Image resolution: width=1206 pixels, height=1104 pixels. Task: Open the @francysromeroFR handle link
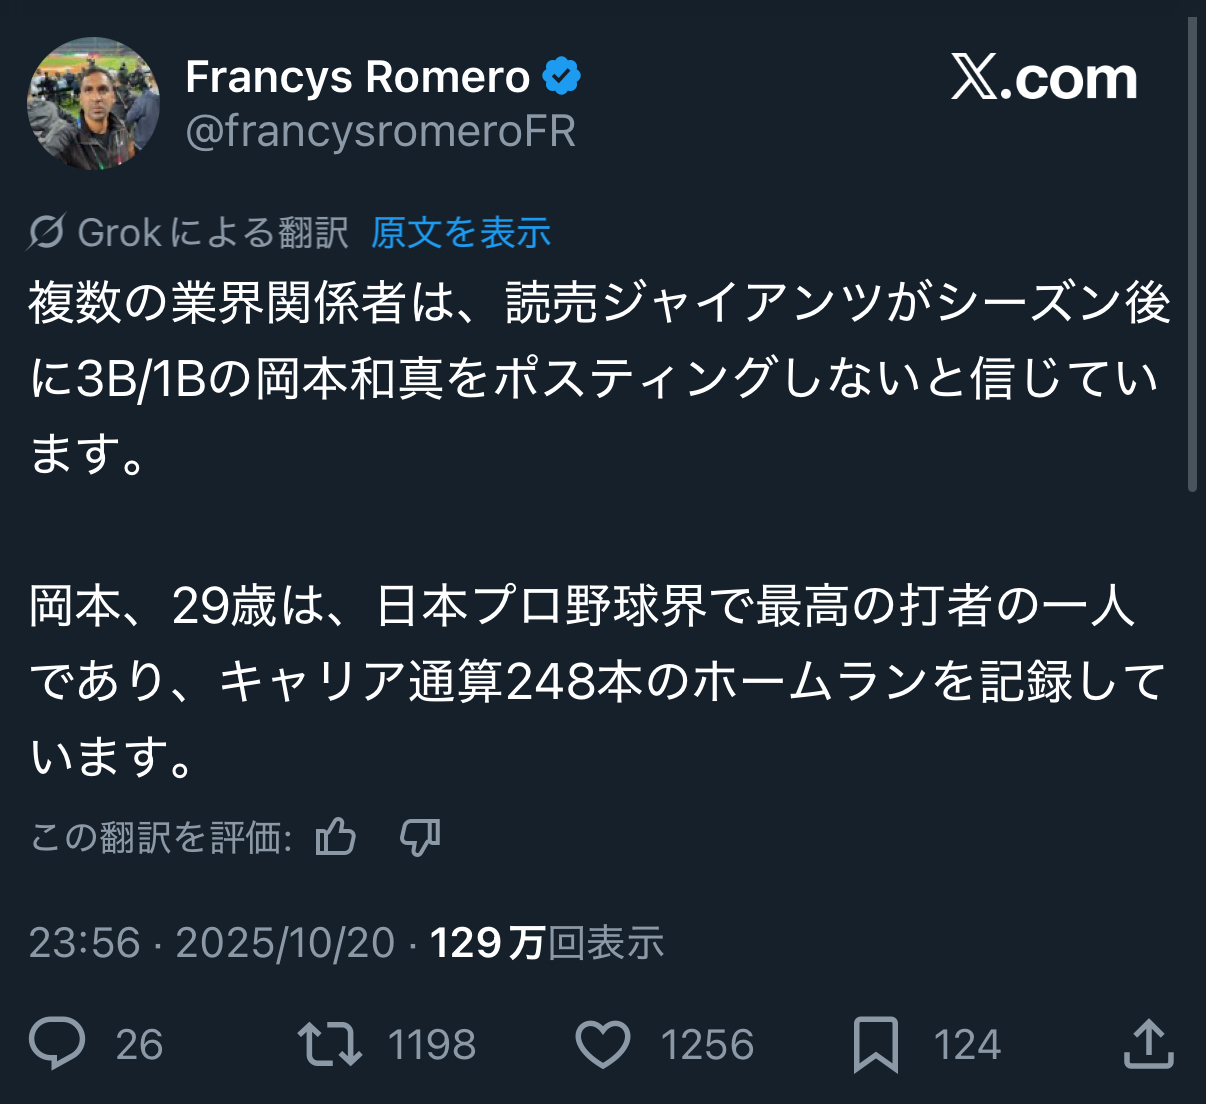tap(380, 131)
